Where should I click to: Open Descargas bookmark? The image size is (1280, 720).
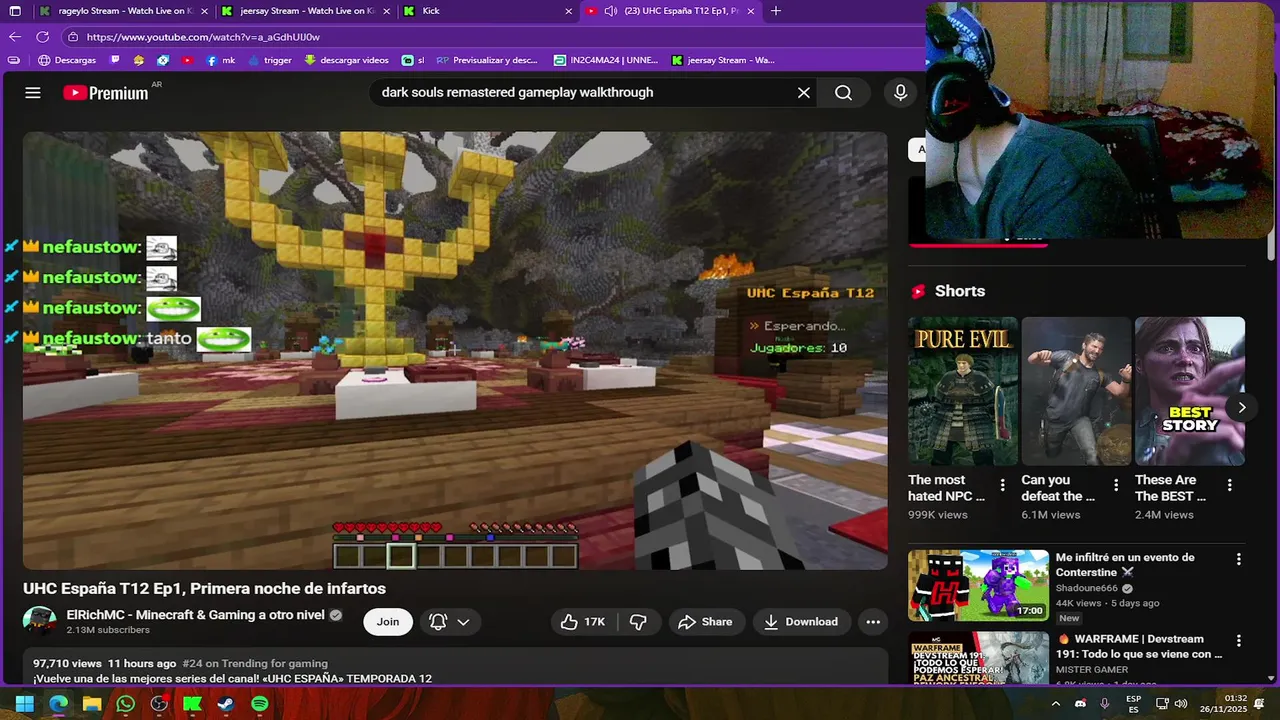coord(67,60)
